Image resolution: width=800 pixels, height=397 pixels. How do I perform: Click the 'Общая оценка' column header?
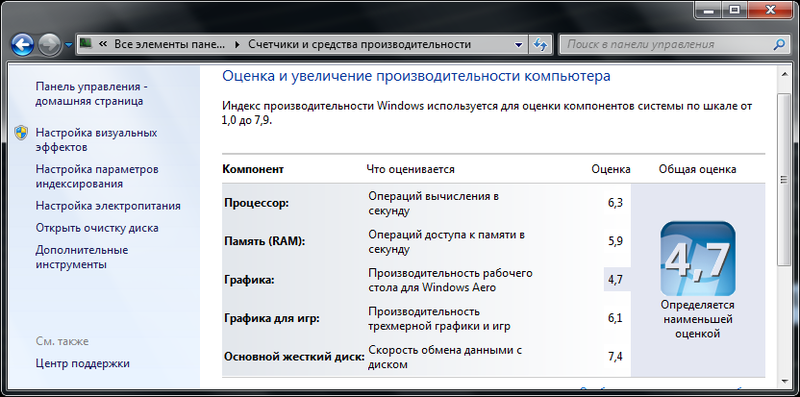[x=697, y=169]
